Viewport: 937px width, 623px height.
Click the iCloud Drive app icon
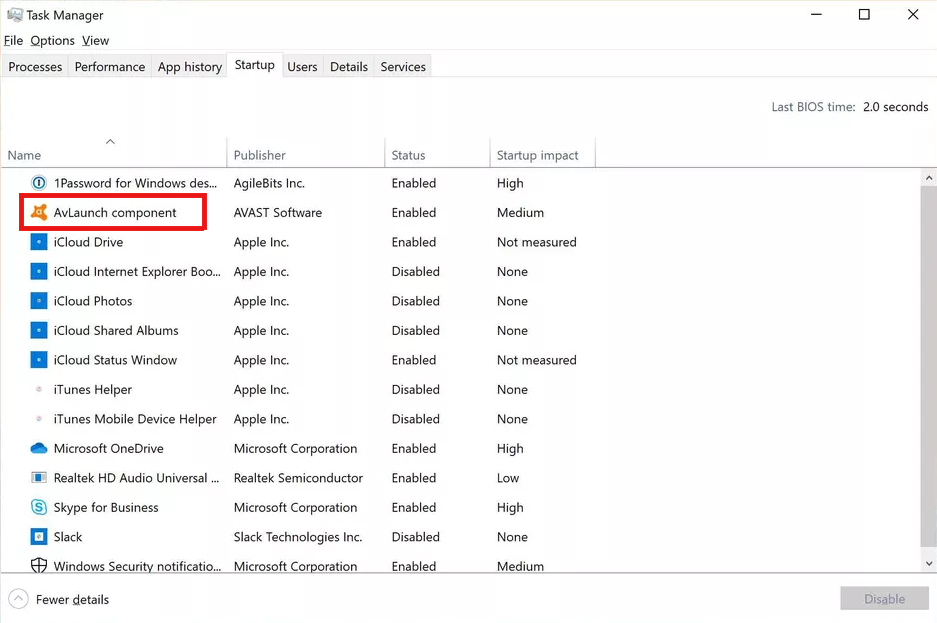(39, 242)
